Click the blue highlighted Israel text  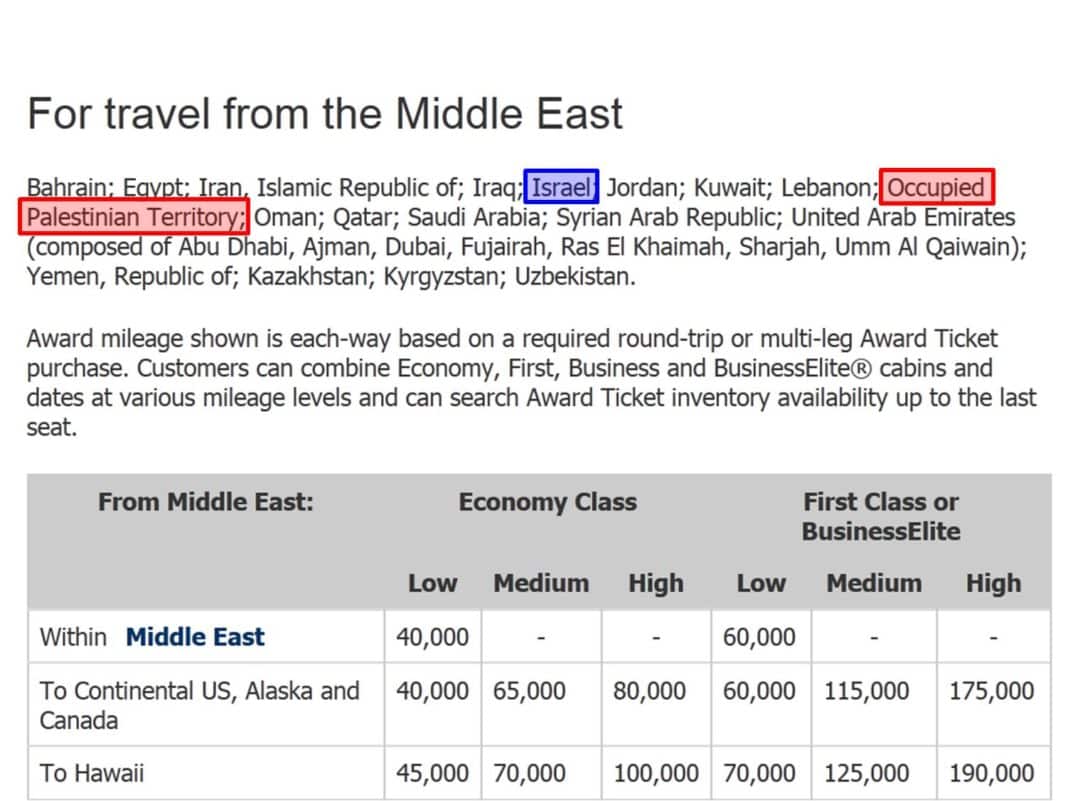tap(561, 187)
